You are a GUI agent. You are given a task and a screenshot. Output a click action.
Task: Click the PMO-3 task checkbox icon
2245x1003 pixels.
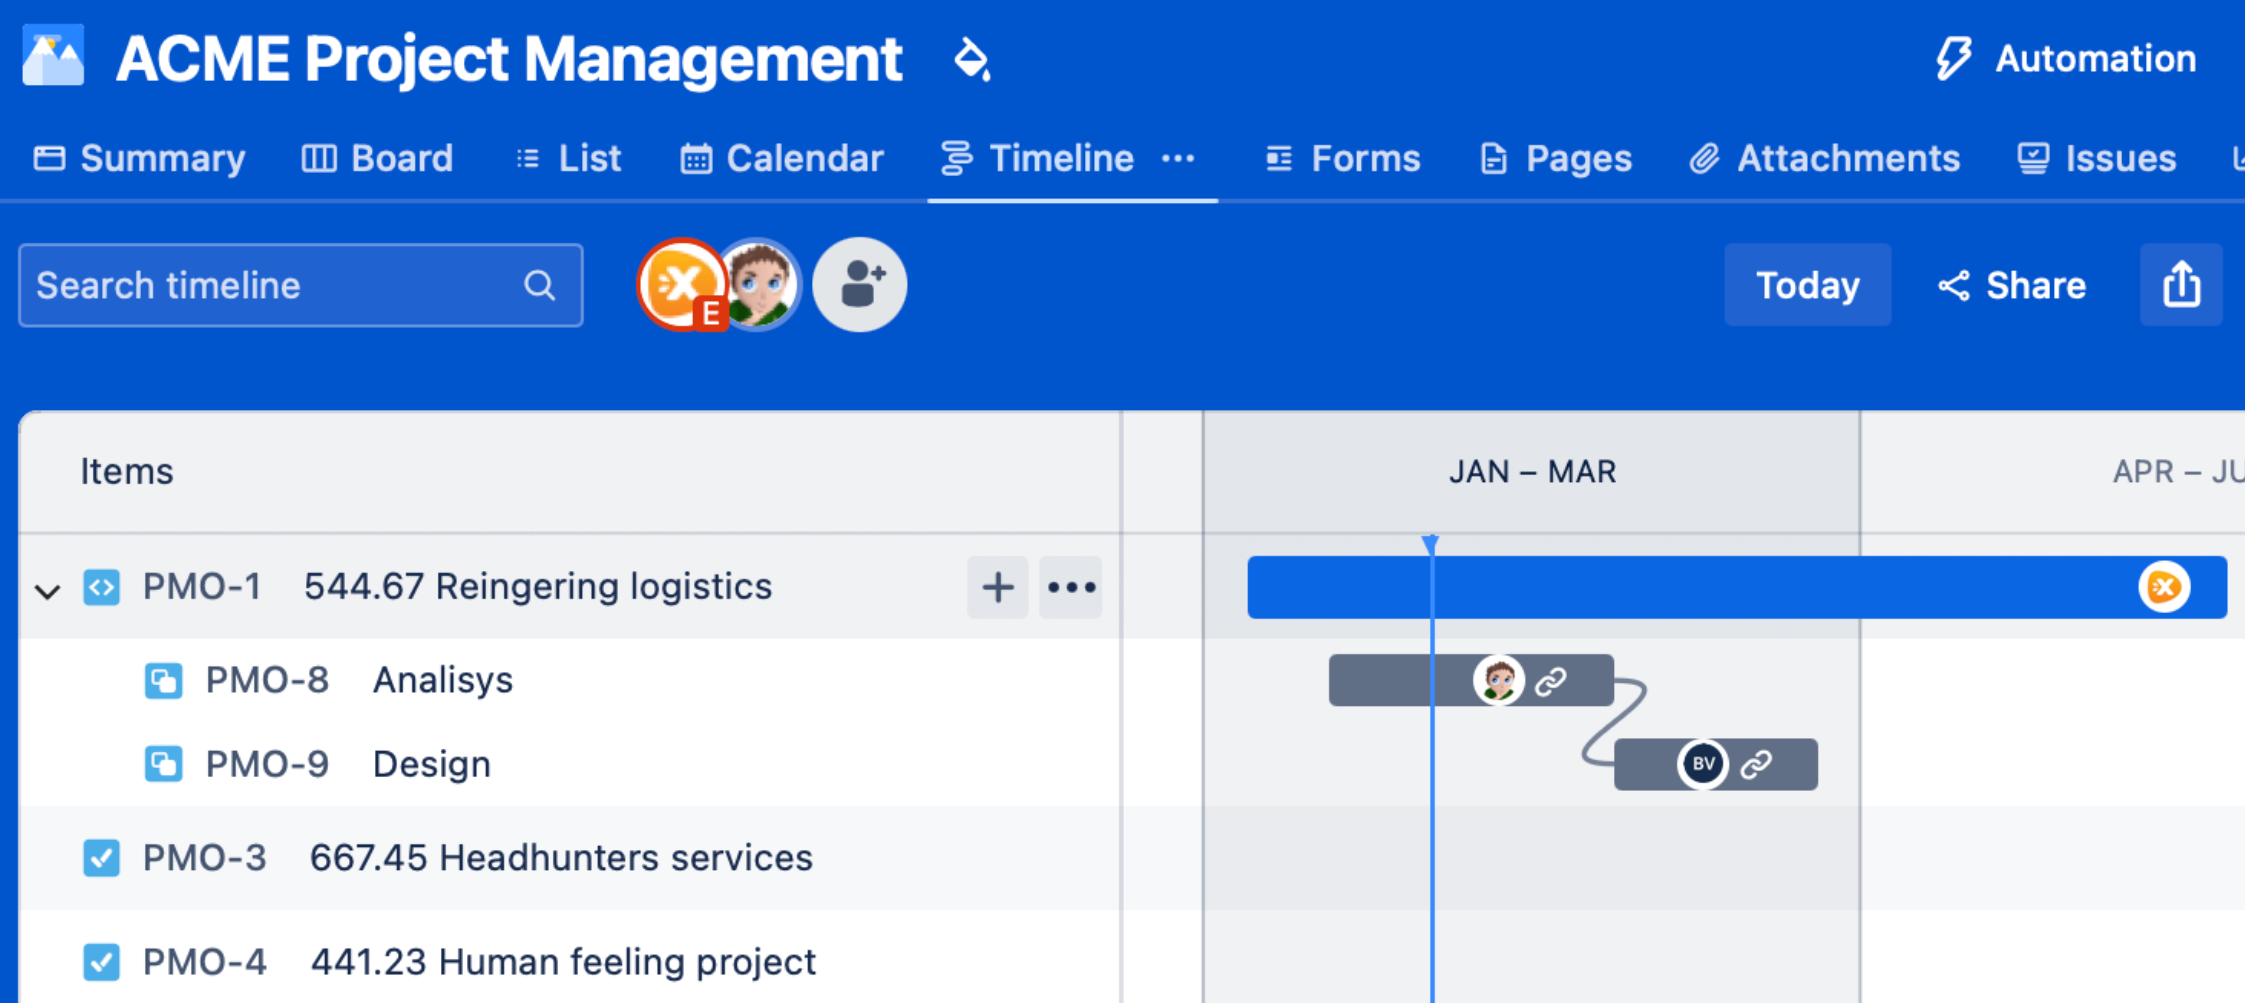pyautogui.click(x=102, y=858)
